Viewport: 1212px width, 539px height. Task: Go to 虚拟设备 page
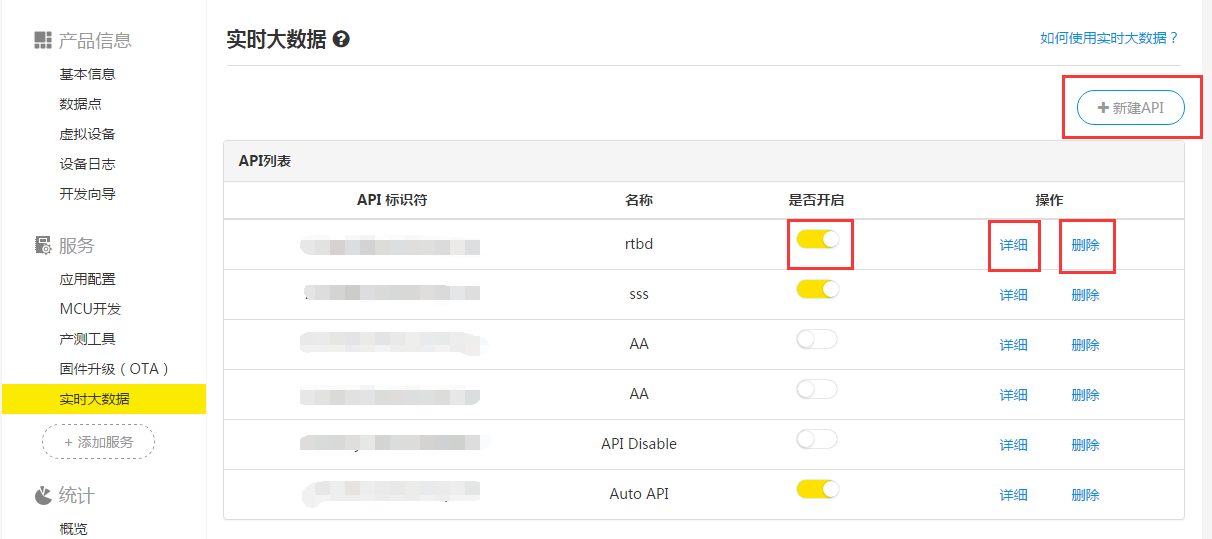click(x=87, y=134)
